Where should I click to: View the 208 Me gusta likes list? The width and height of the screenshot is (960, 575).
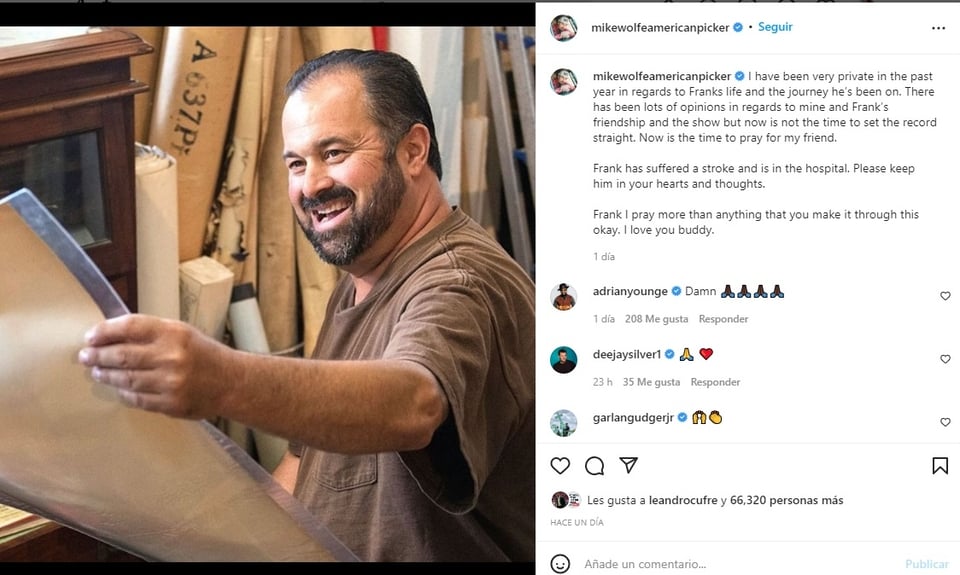[x=656, y=318]
